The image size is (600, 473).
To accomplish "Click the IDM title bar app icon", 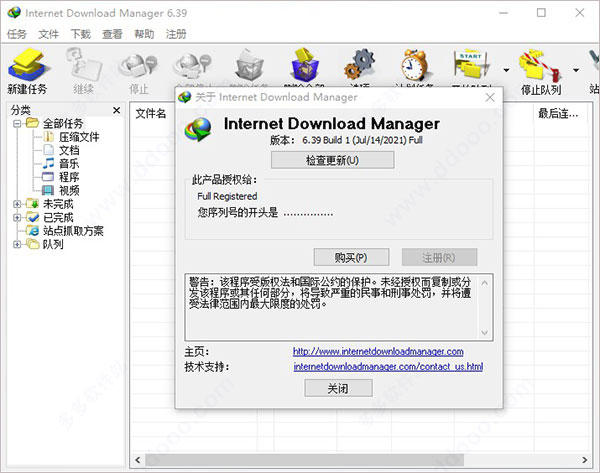I will point(14,13).
